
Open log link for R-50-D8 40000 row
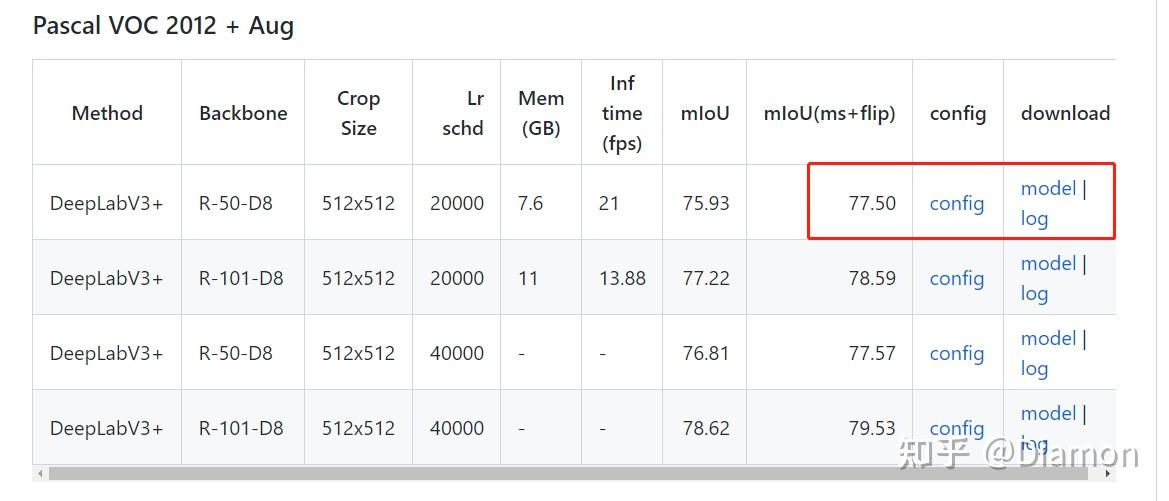1035,369
